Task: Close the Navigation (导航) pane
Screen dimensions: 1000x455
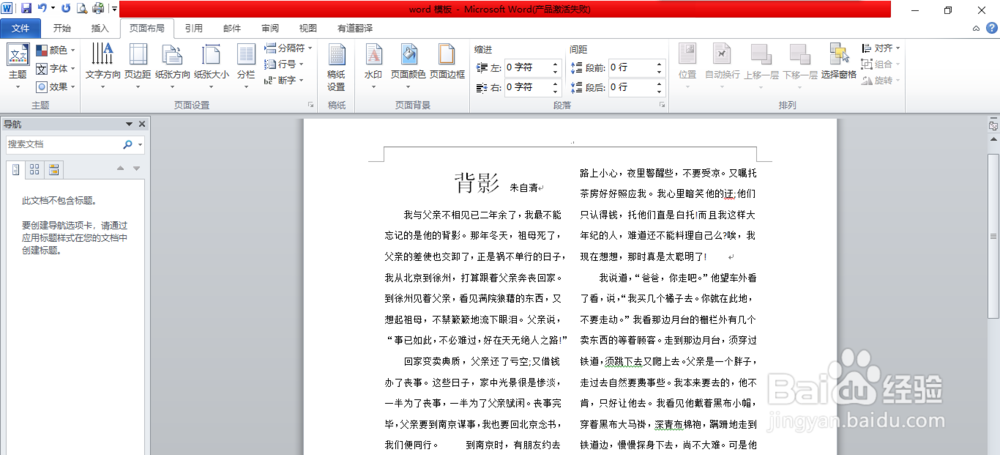Action: 142,124
